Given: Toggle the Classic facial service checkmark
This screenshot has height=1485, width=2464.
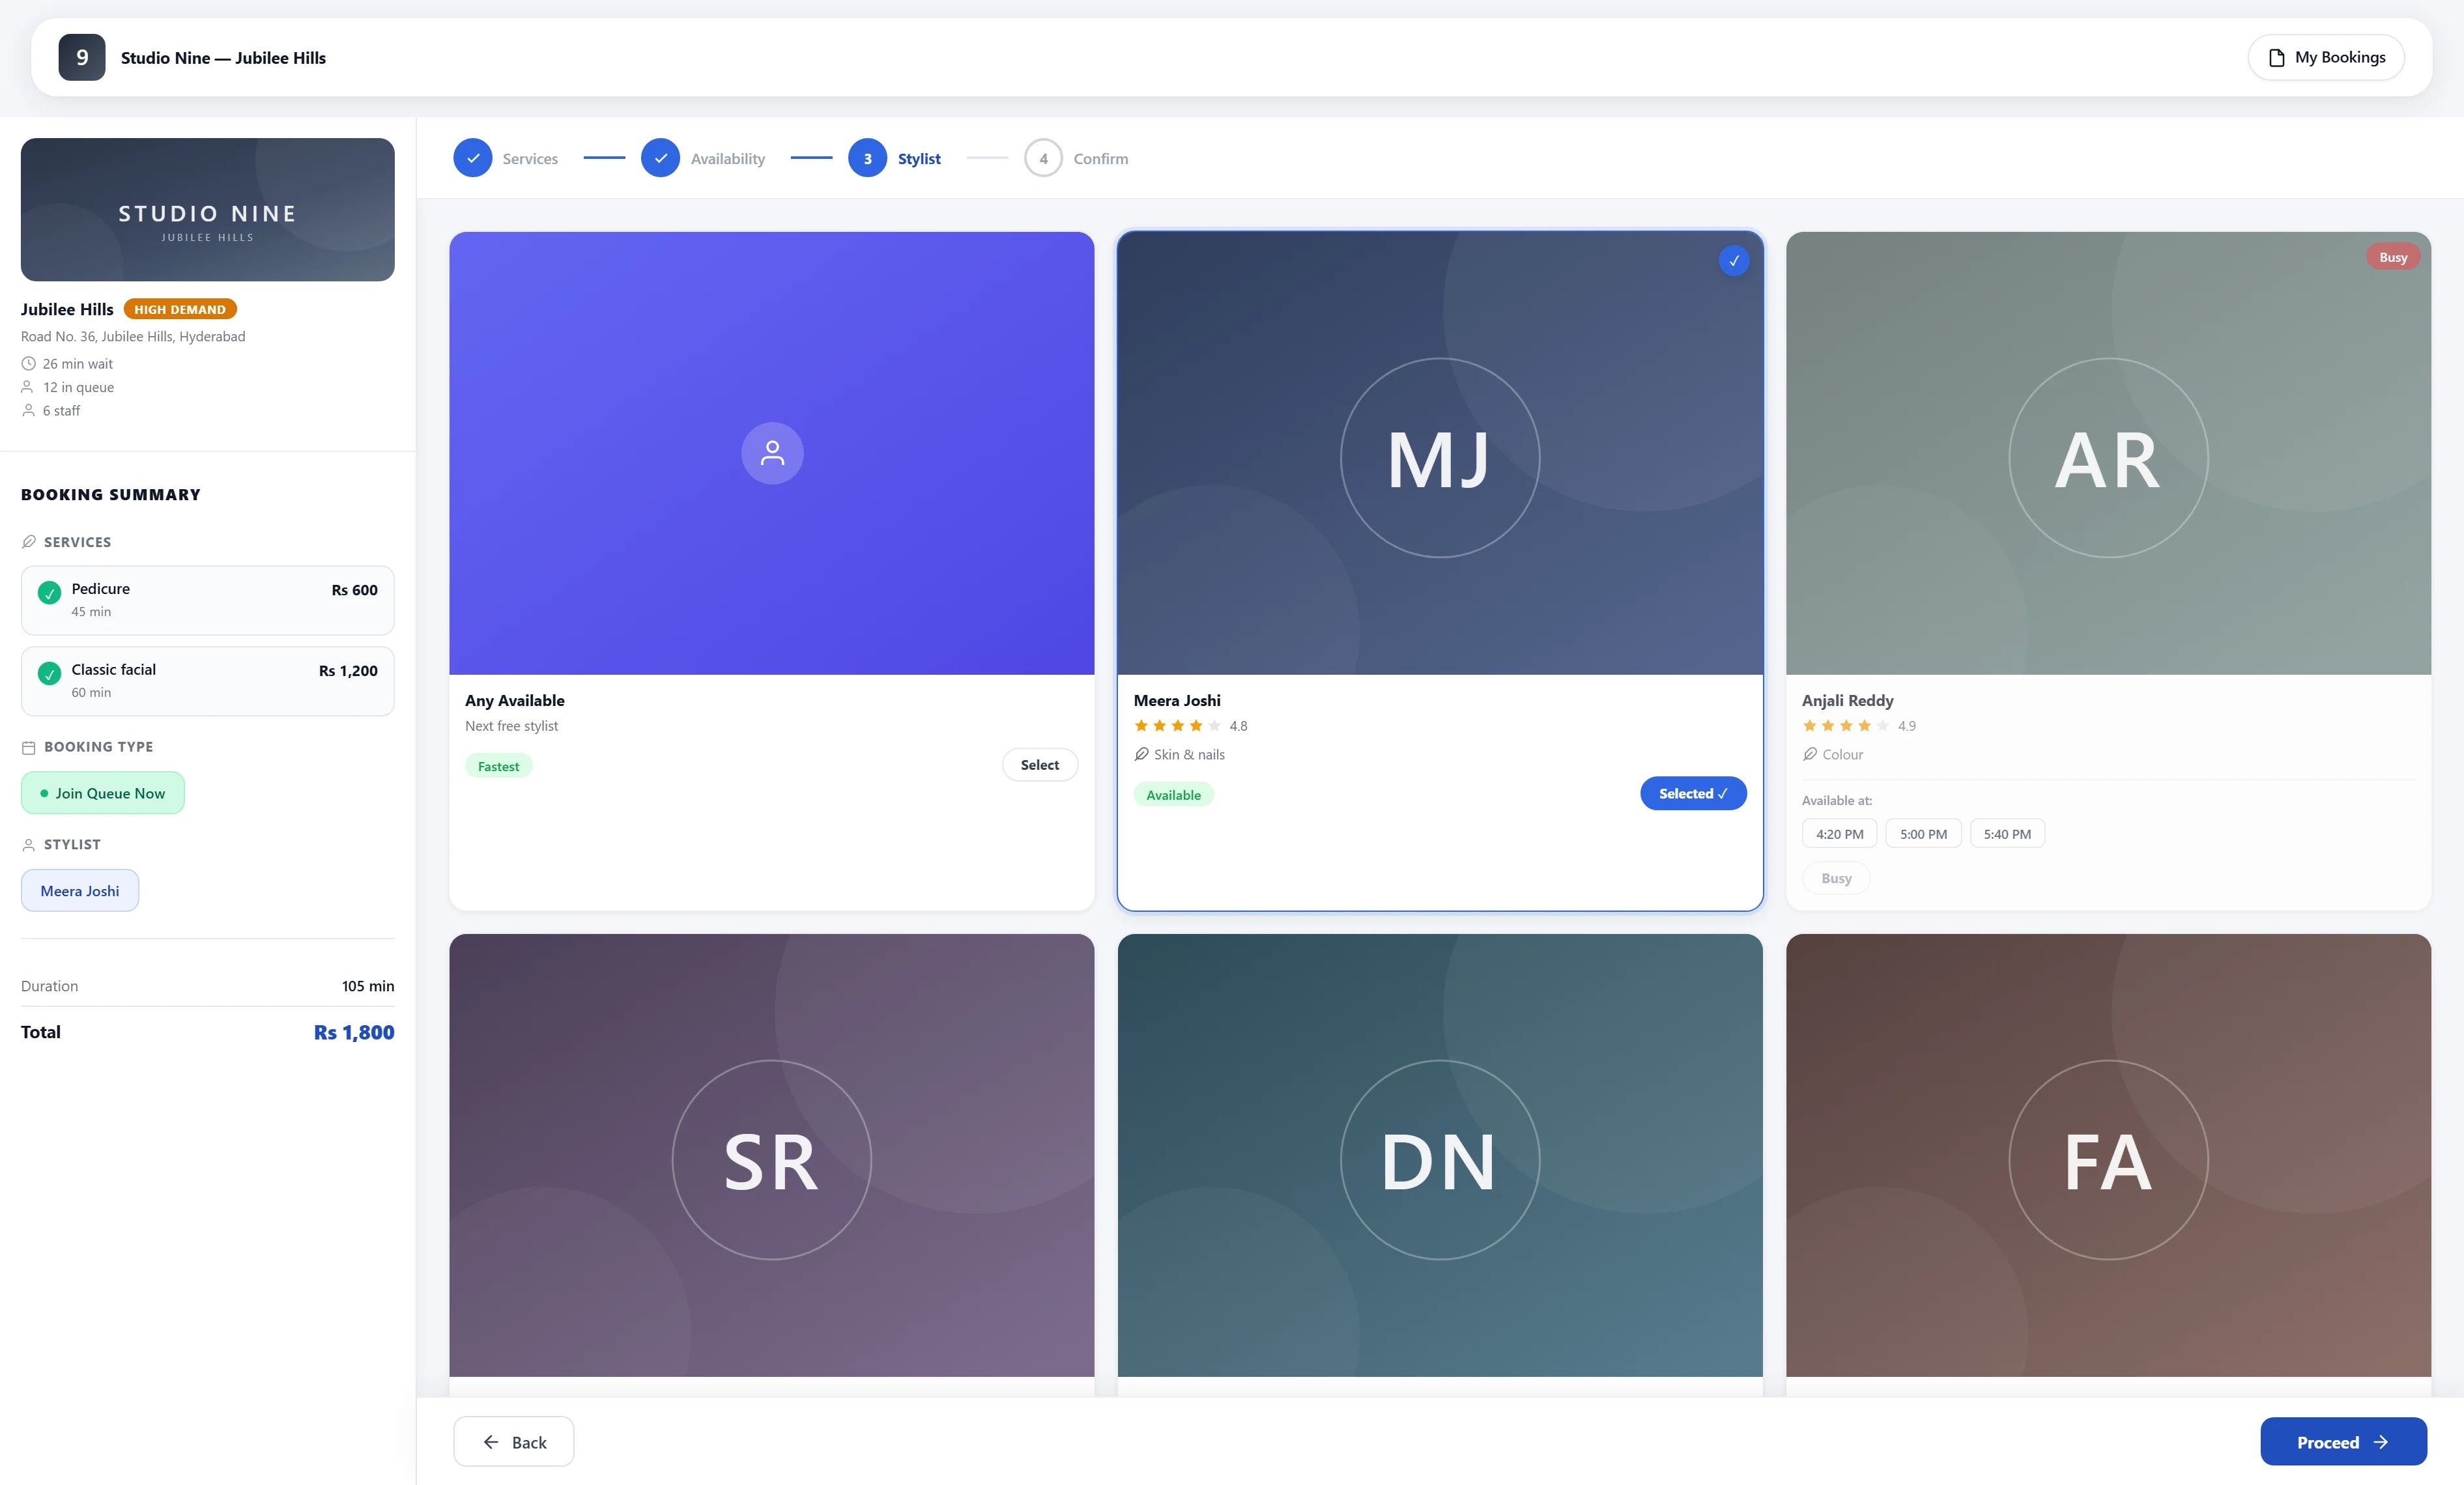Looking at the screenshot, I should click(49, 674).
